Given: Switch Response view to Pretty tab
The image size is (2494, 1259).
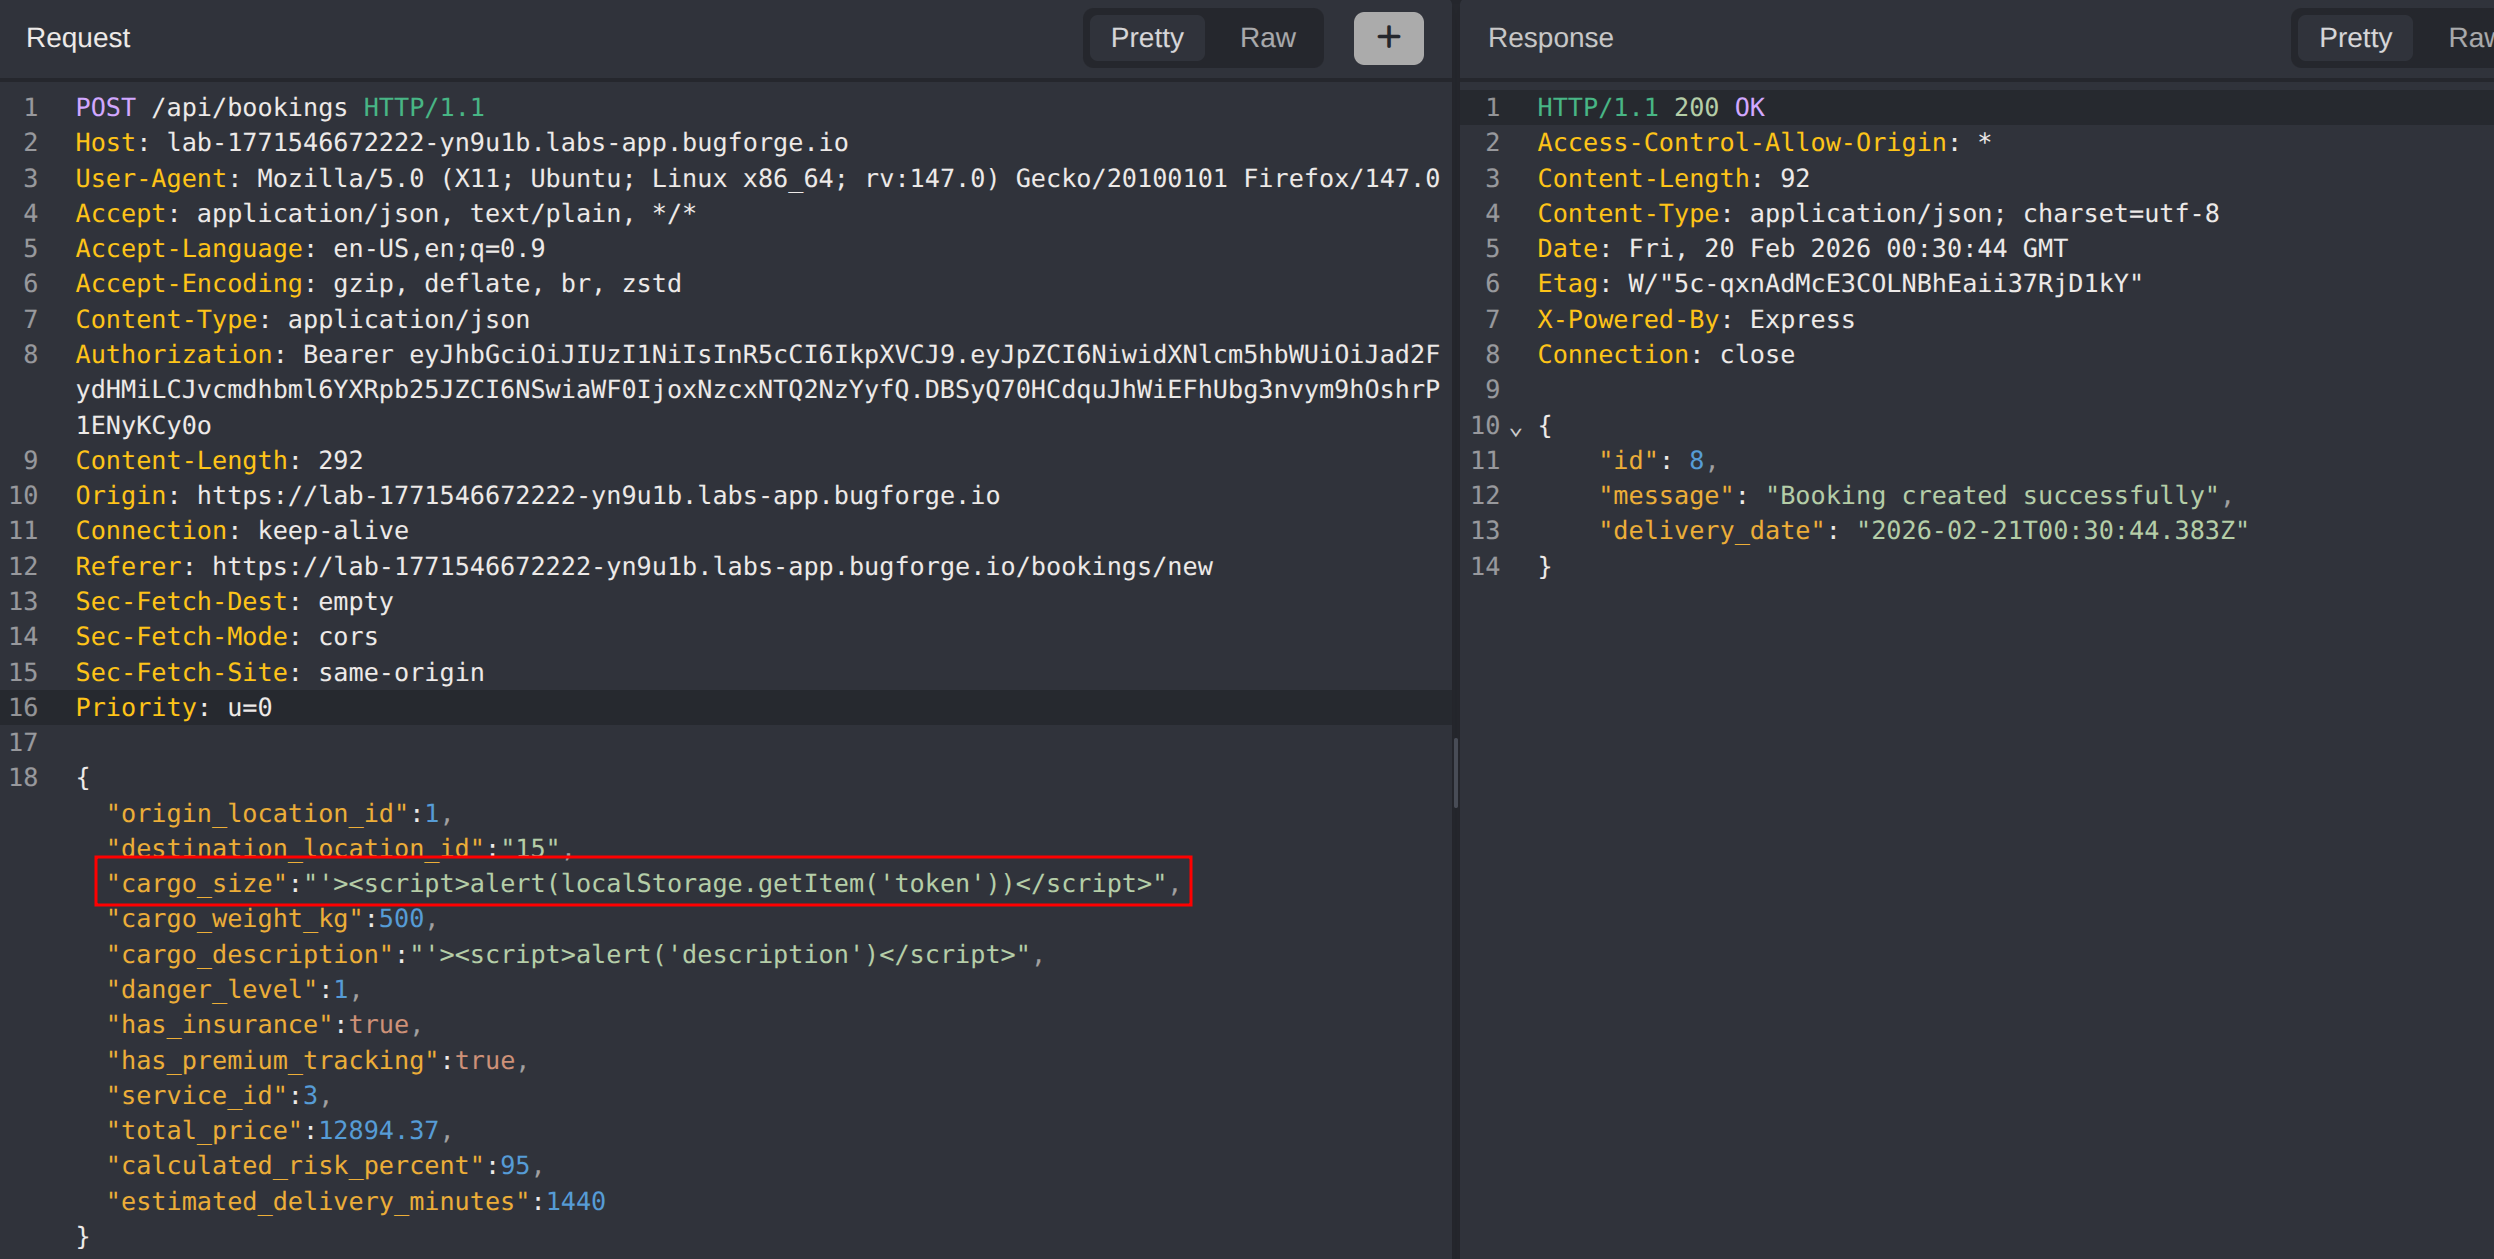Looking at the screenshot, I should [x=2355, y=38].
